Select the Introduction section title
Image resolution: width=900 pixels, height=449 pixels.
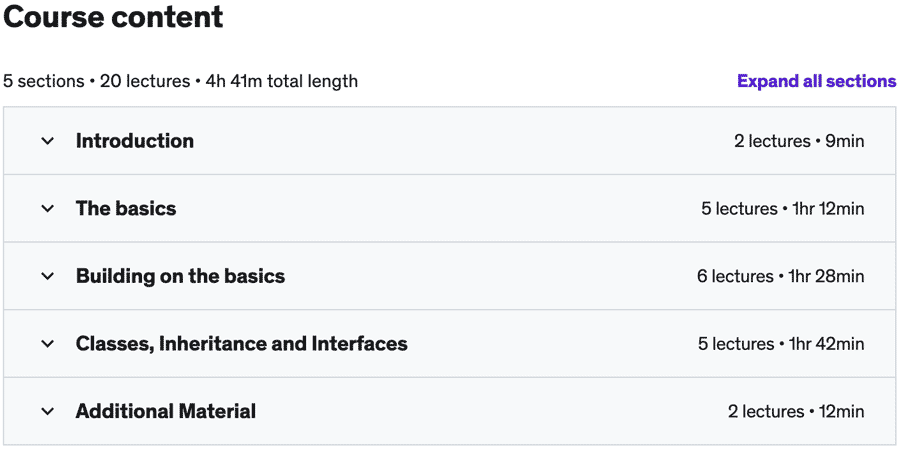pos(135,141)
